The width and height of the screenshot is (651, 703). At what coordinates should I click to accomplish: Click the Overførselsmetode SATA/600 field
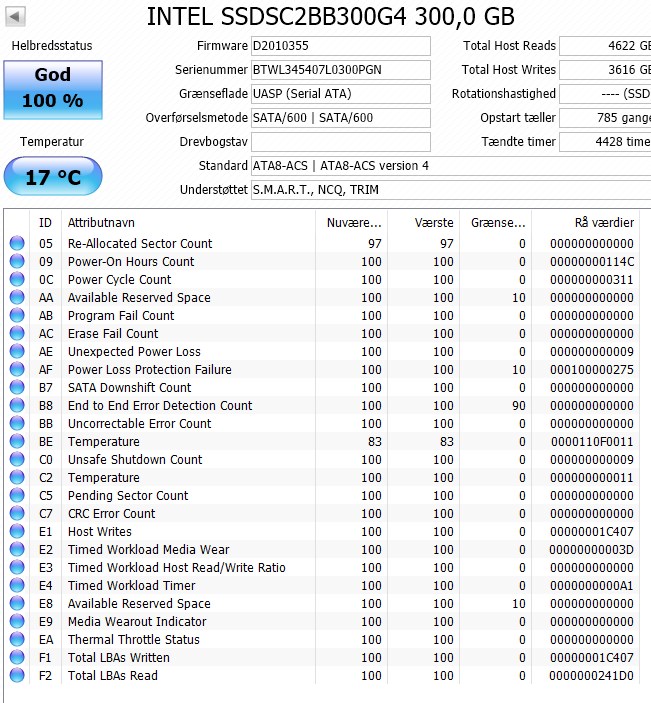click(340, 118)
